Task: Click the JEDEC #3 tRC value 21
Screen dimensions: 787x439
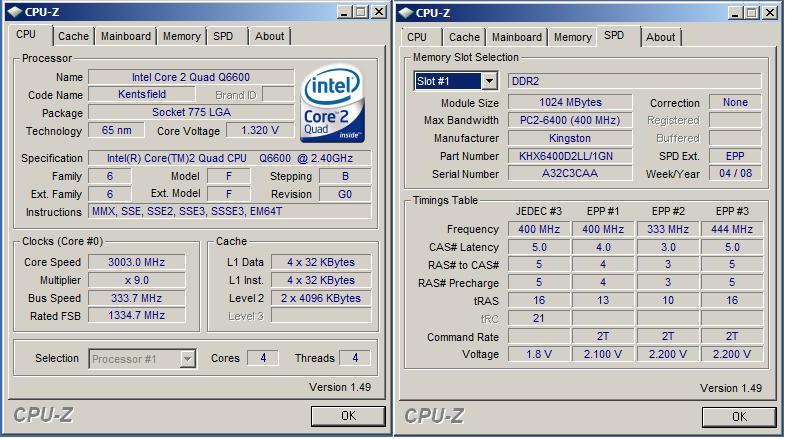Action: tap(539, 318)
